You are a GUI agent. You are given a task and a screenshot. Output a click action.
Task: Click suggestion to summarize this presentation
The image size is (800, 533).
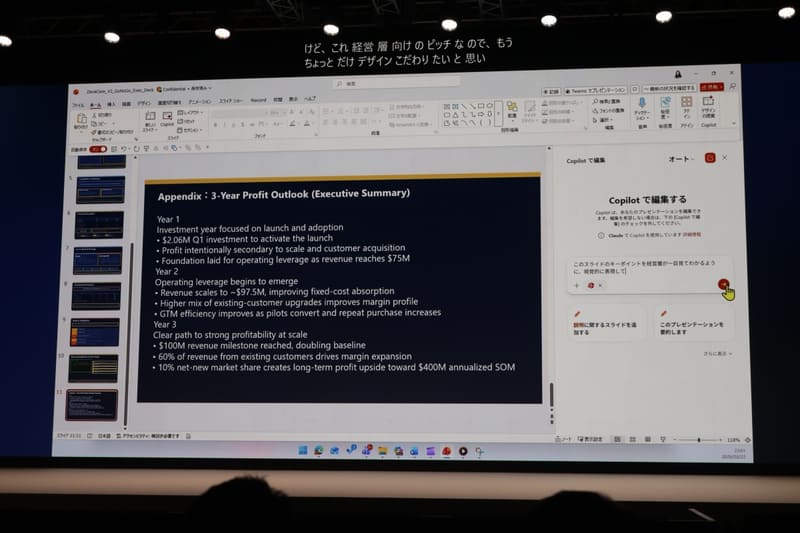click(x=693, y=323)
